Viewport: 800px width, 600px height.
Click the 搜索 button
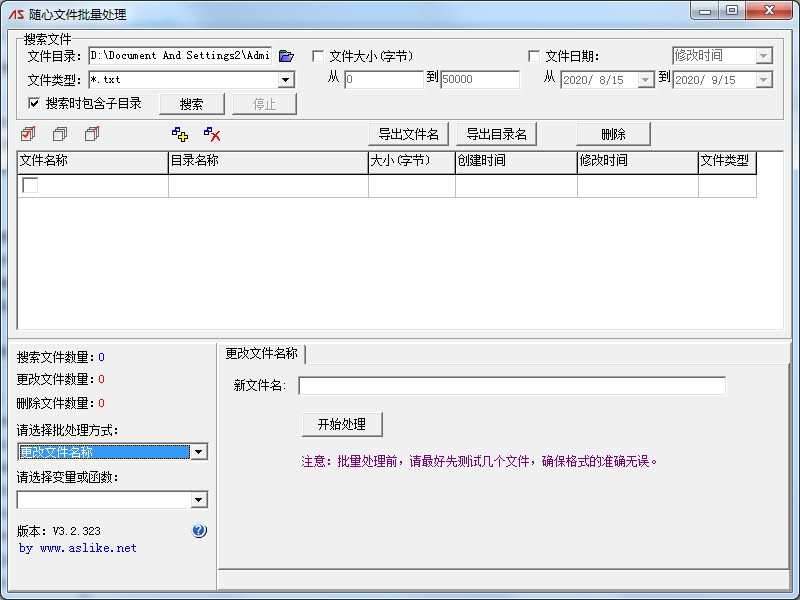[192, 103]
